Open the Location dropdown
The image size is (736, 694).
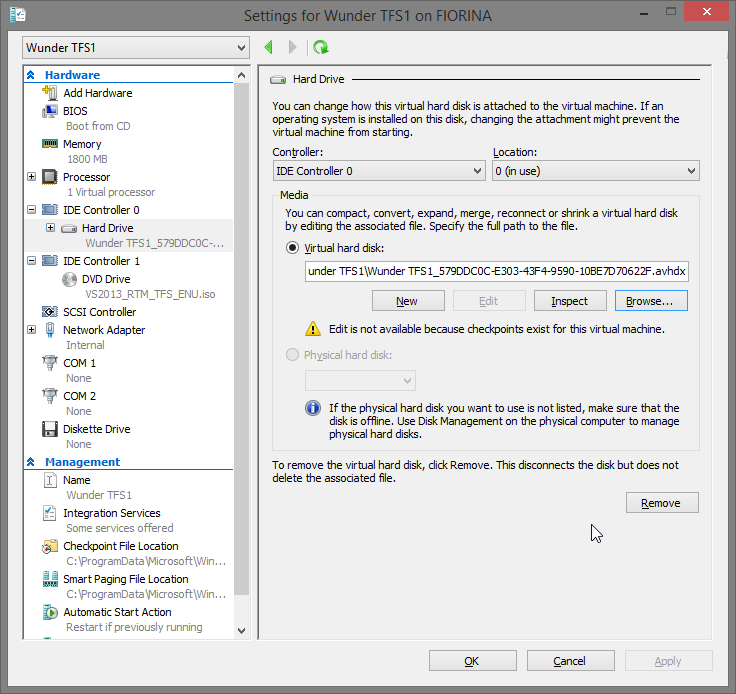pos(596,171)
